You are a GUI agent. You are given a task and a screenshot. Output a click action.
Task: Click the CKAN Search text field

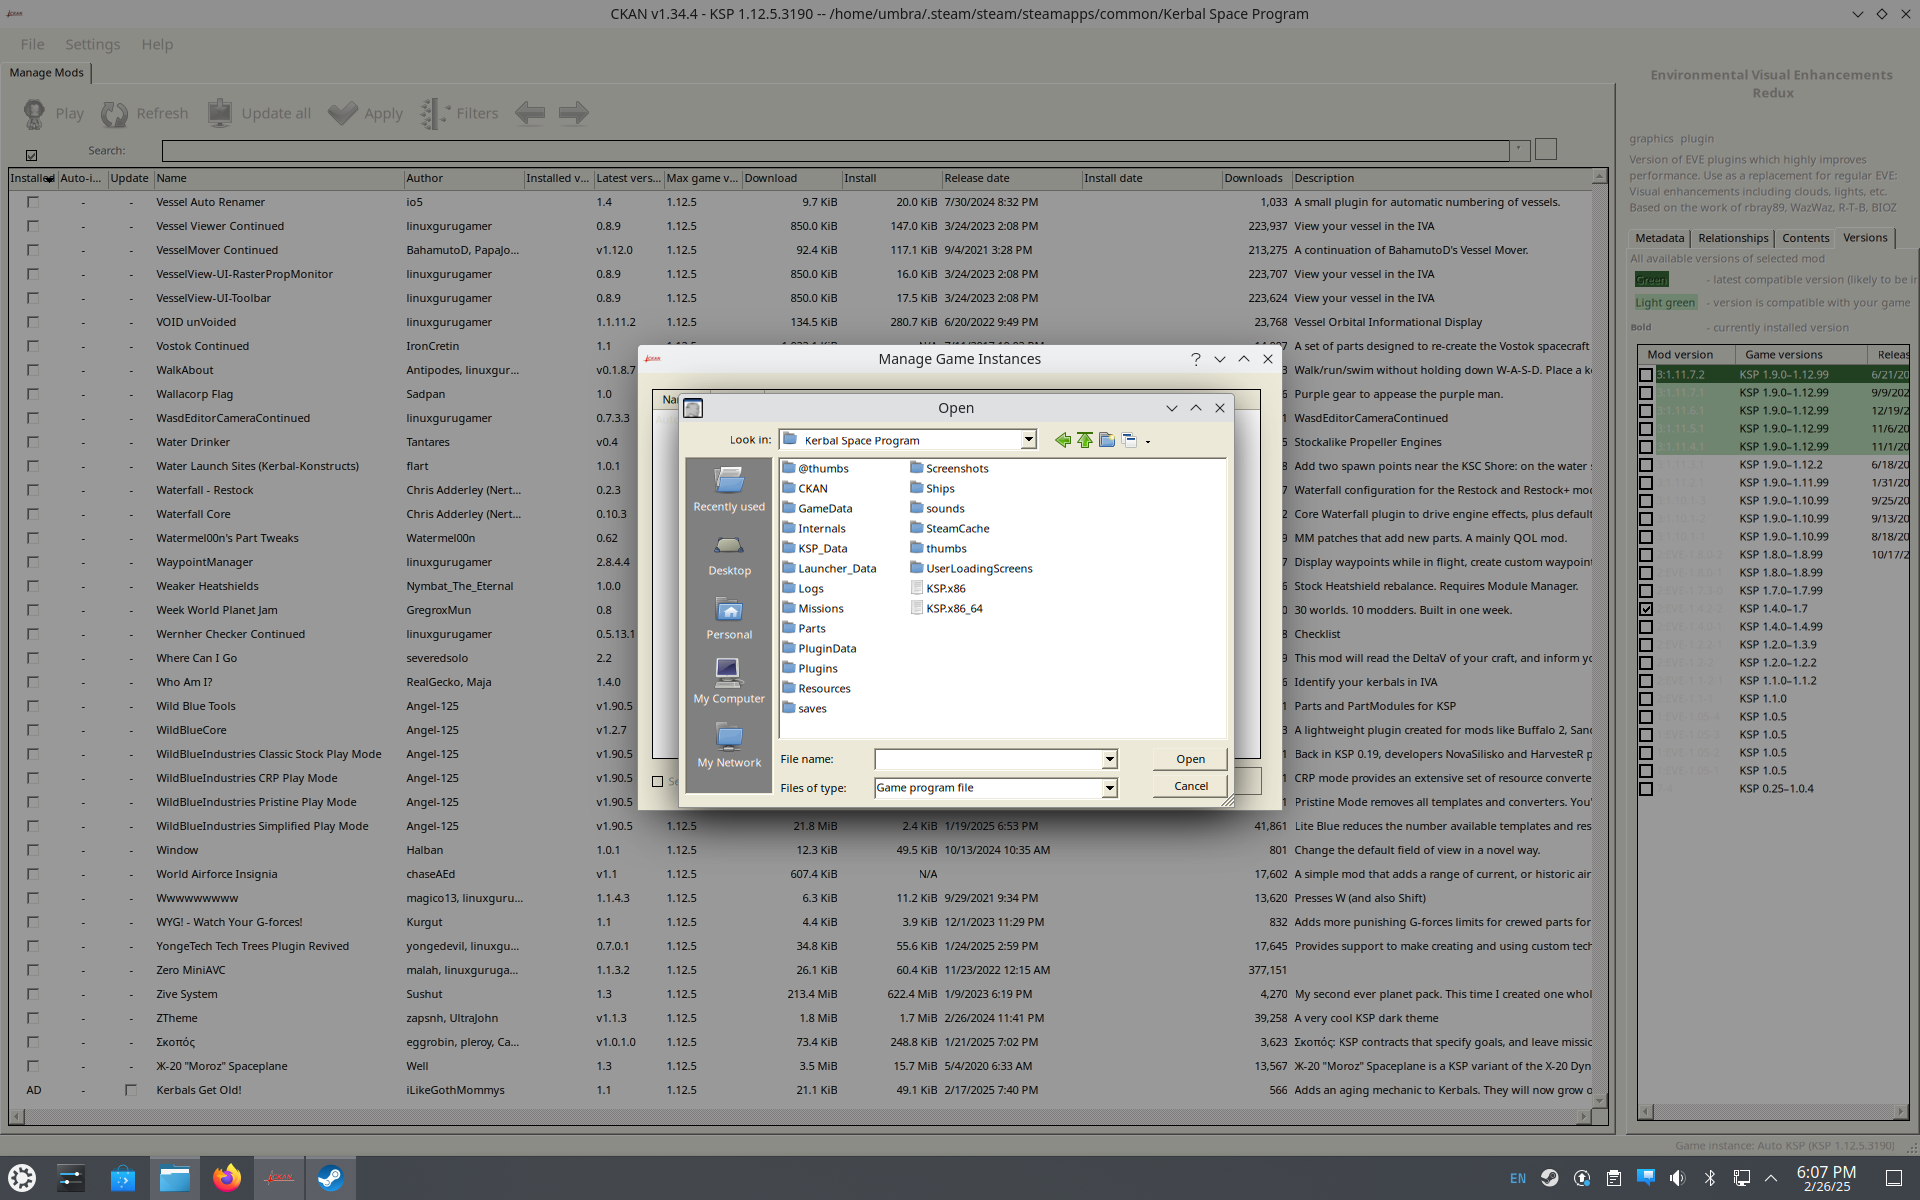tap(835, 150)
